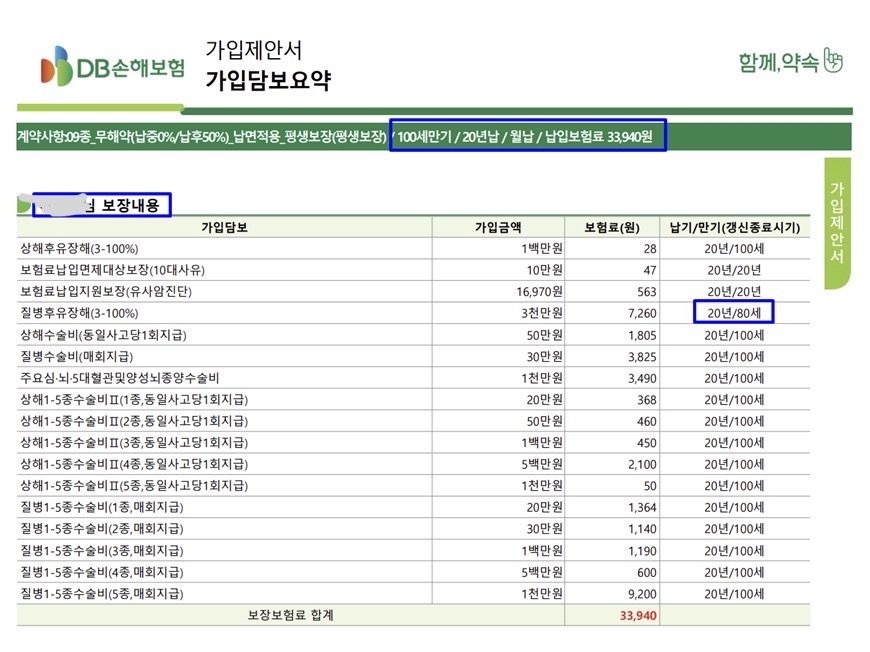Select the green 가입제안서 side tab
Viewport: 870px width, 652px height.
(x=837, y=223)
